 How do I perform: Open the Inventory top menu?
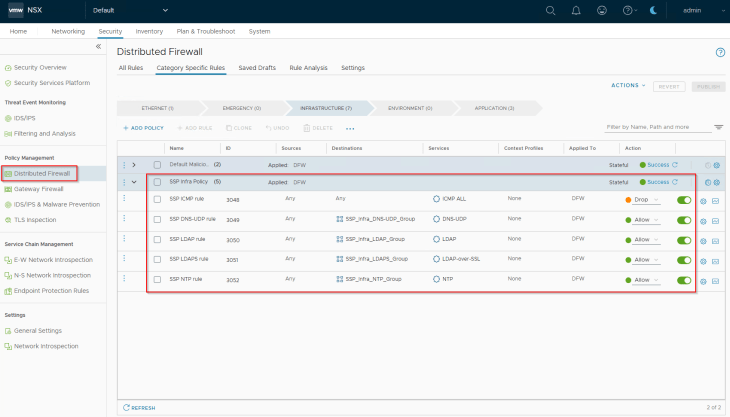click(148, 31)
